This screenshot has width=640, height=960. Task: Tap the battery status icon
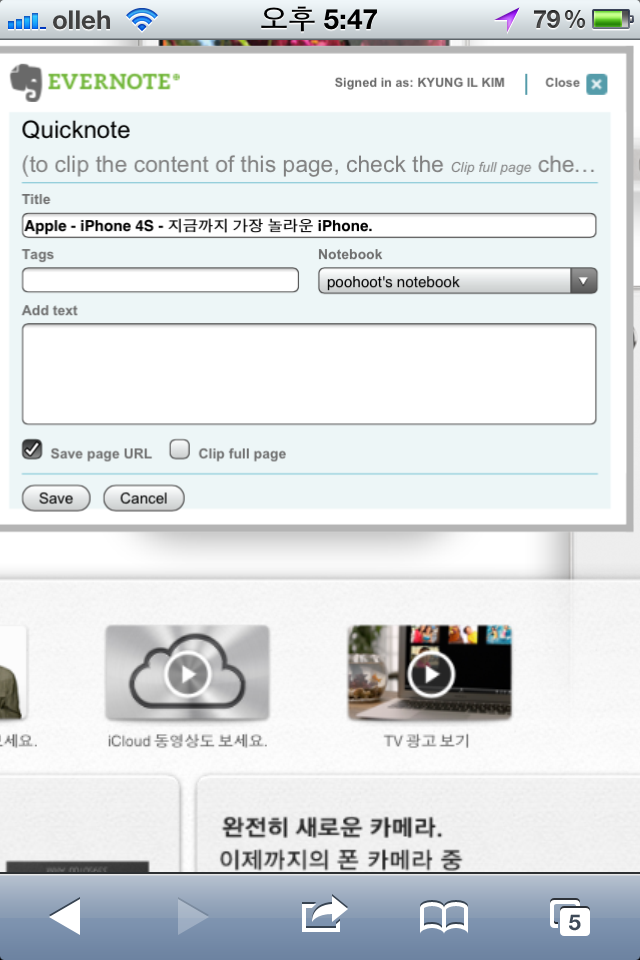[612, 19]
